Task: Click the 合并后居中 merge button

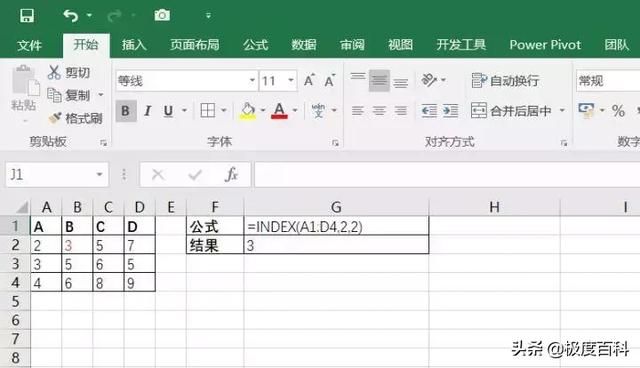Action: pyautogui.click(x=511, y=111)
